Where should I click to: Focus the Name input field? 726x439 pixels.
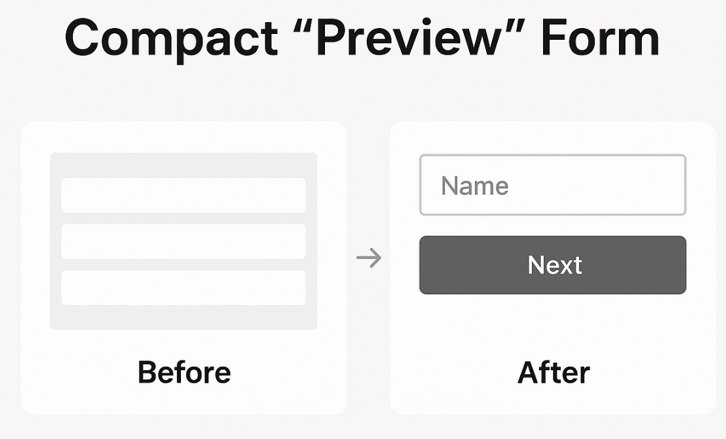(x=552, y=185)
